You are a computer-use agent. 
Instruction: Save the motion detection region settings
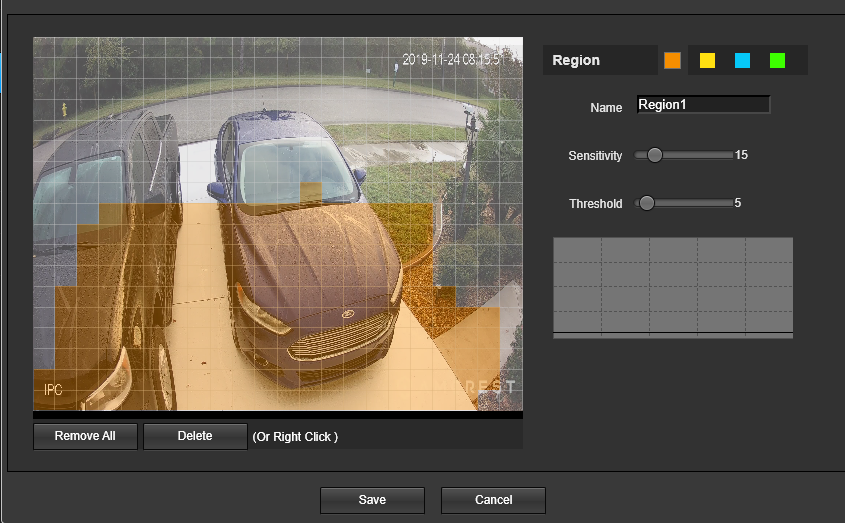click(x=372, y=500)
